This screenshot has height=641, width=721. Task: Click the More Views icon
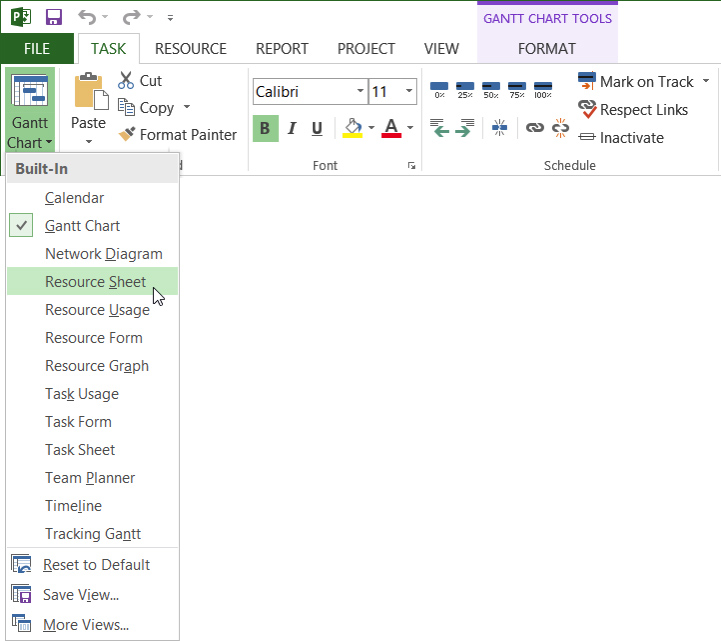(x=21, y=624)
